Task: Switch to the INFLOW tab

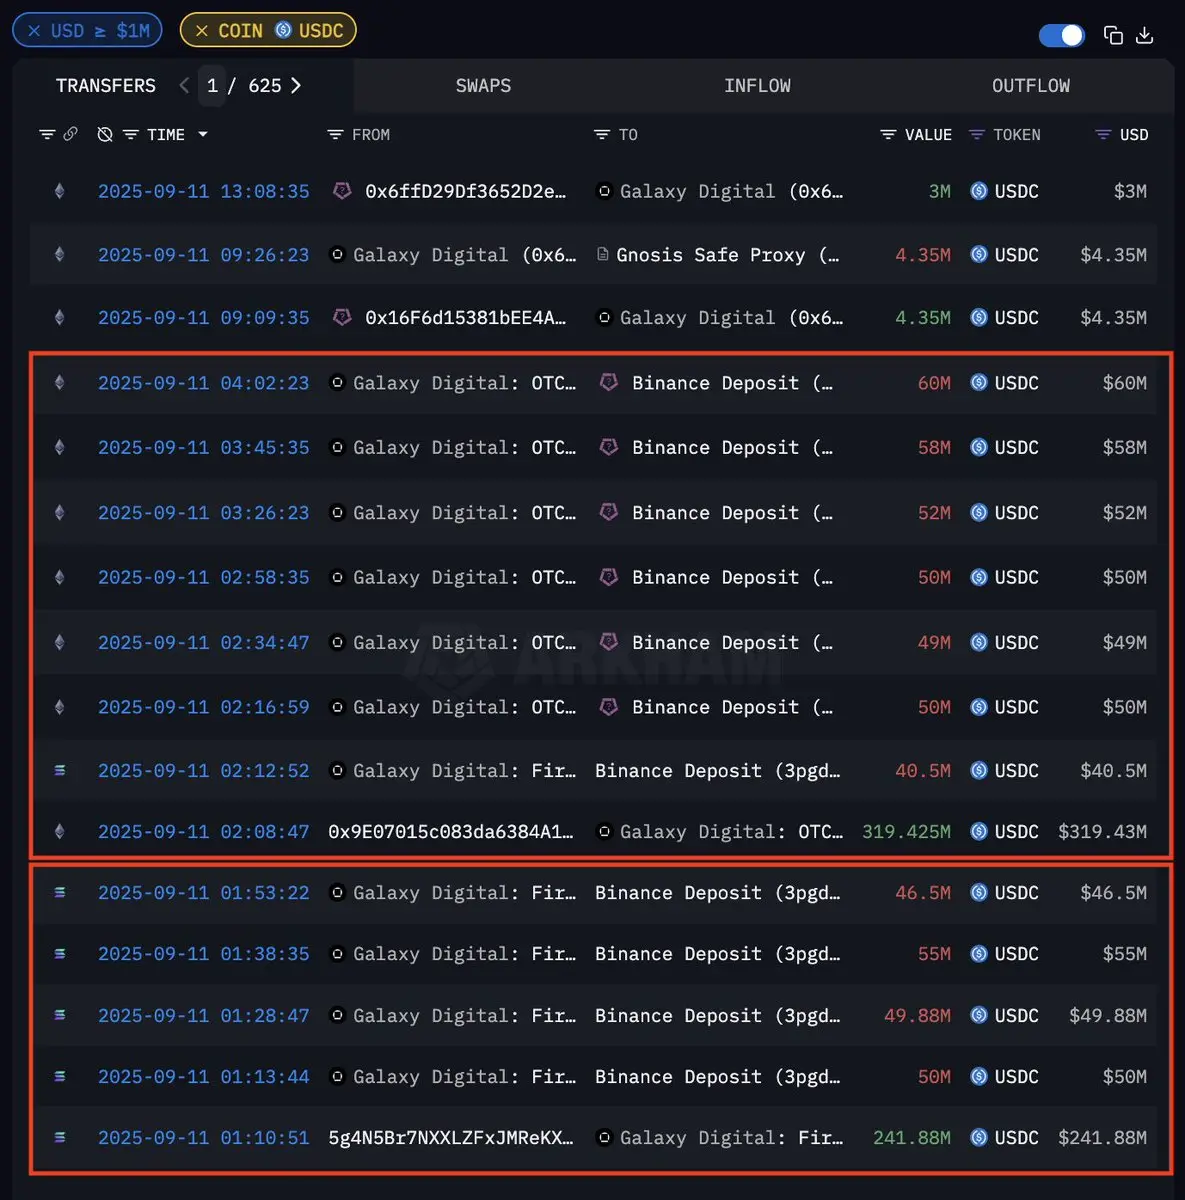Action: pyautogui.click(x=757, y=86)
